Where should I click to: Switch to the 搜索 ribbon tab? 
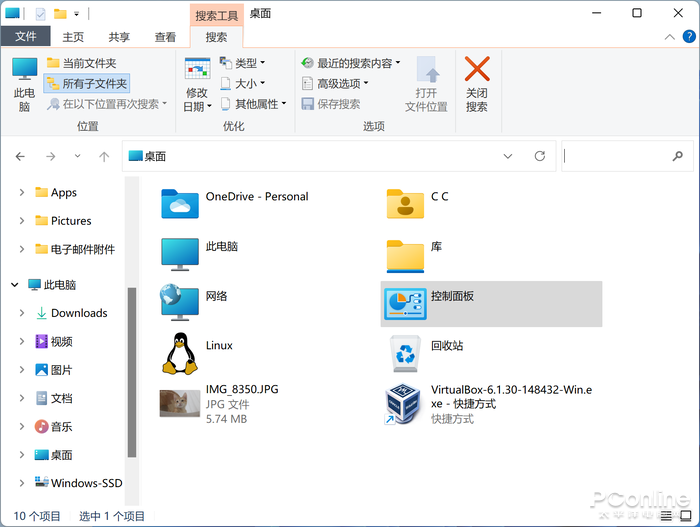click(x=216, y=37)
